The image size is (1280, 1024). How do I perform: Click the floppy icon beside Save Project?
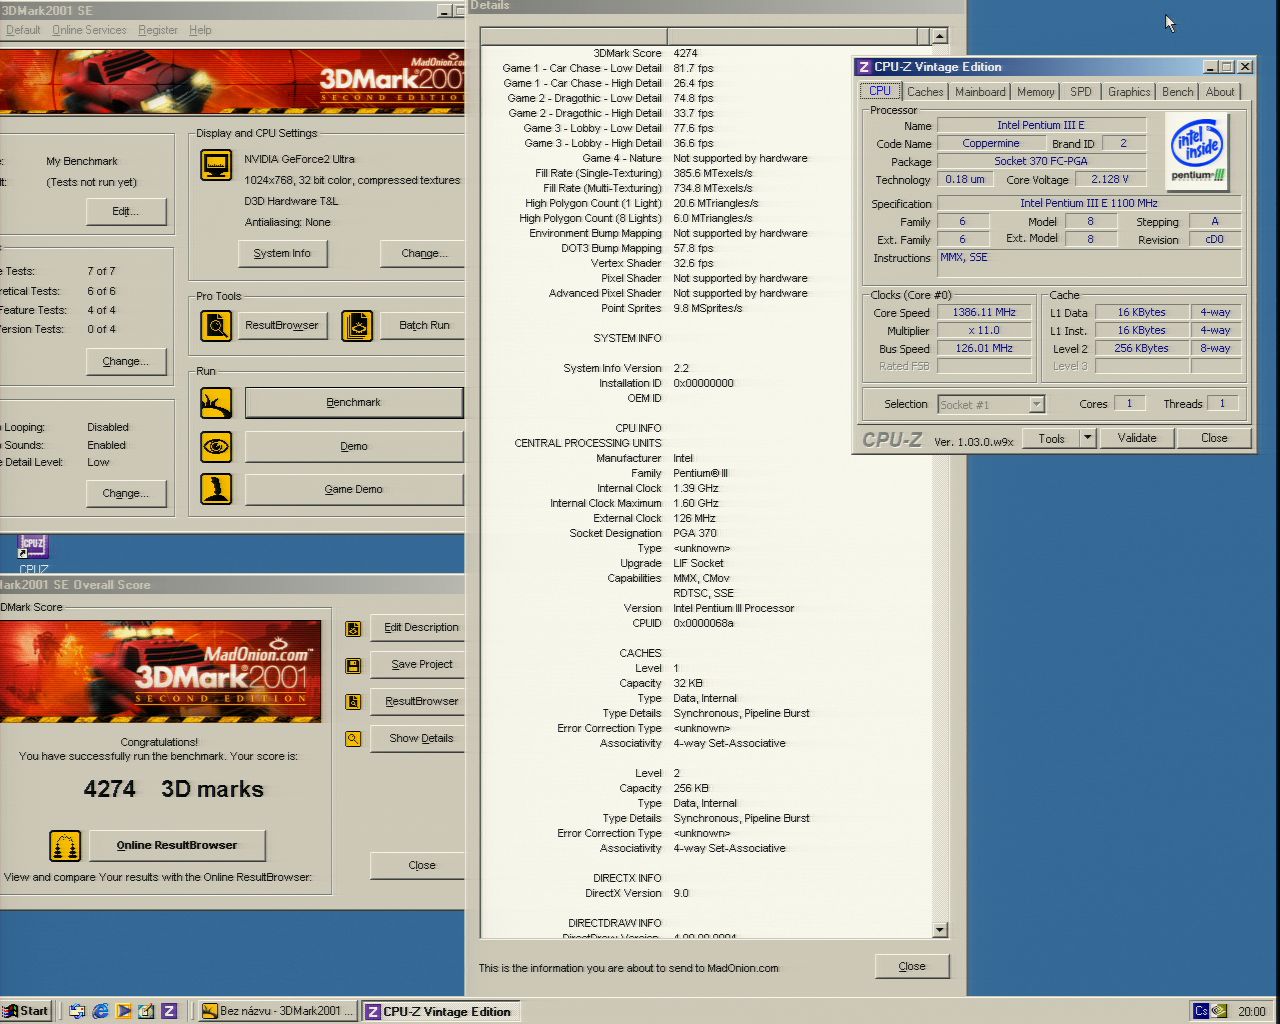point(353,665)
